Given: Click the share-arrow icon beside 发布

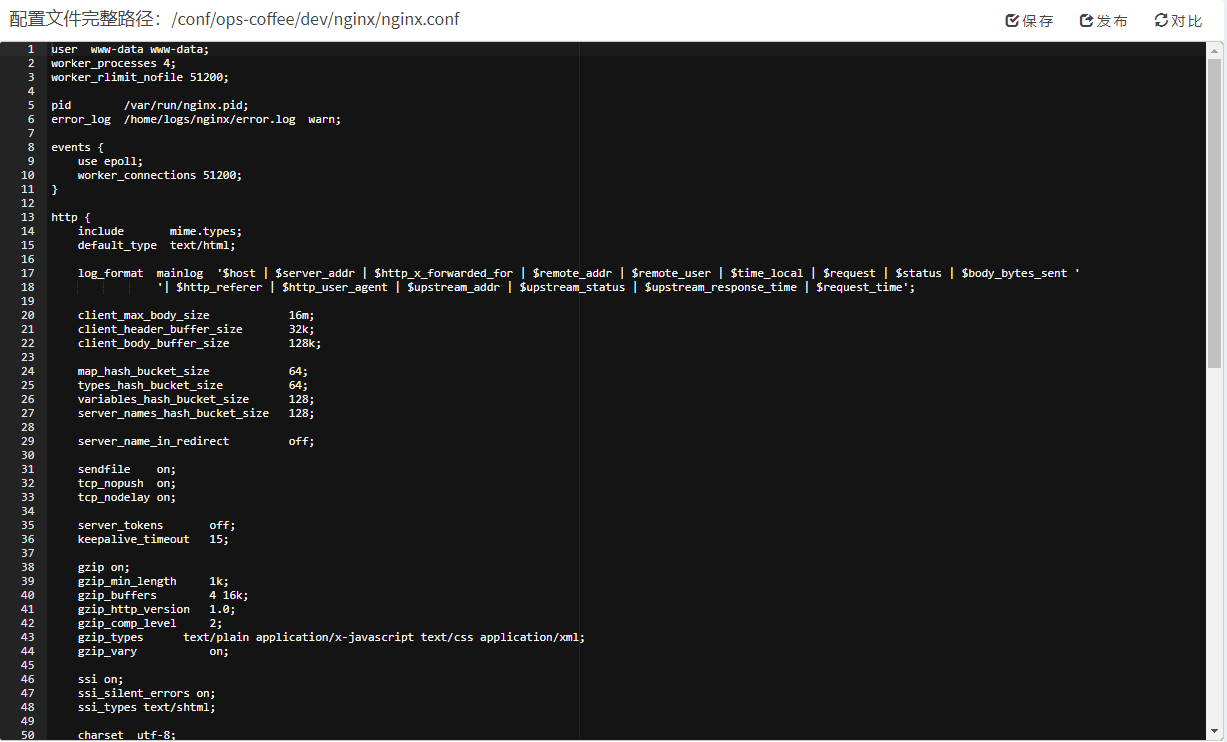Looking at the screenshot, I should click(1087, 20).
